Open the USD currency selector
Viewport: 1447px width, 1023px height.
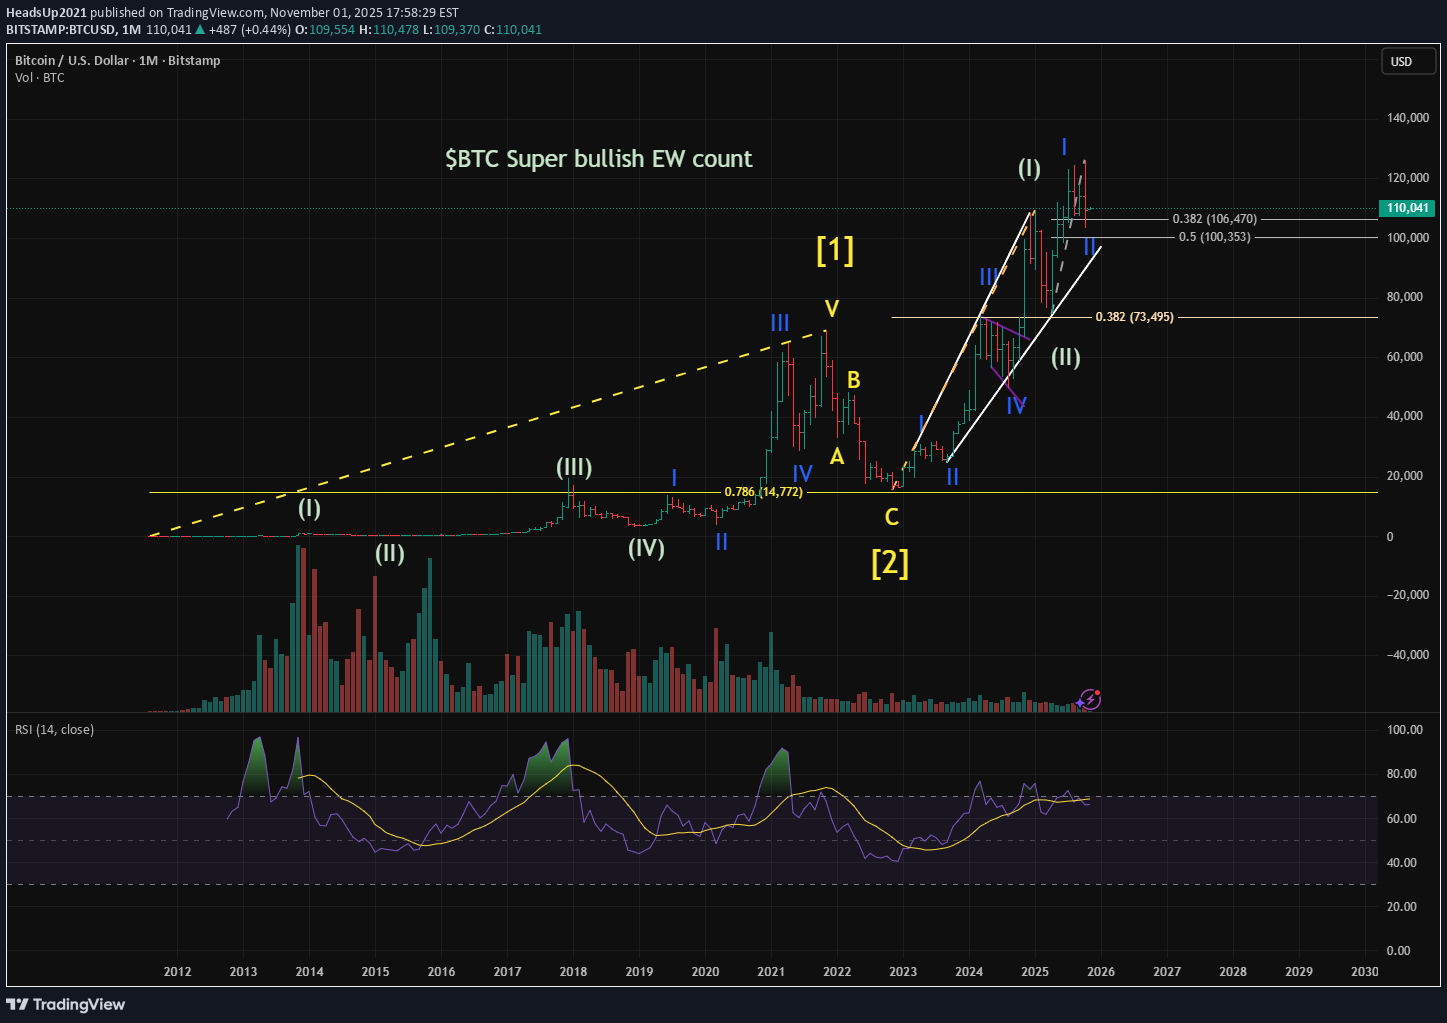(1407, 61)
